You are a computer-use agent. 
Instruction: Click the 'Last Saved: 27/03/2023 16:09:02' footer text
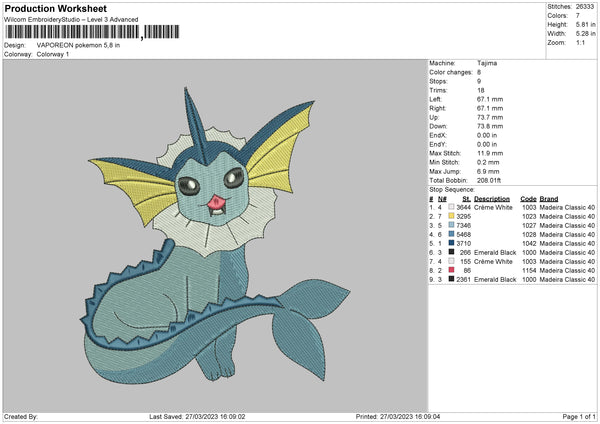pyautogui.click(x=197, y=416)
